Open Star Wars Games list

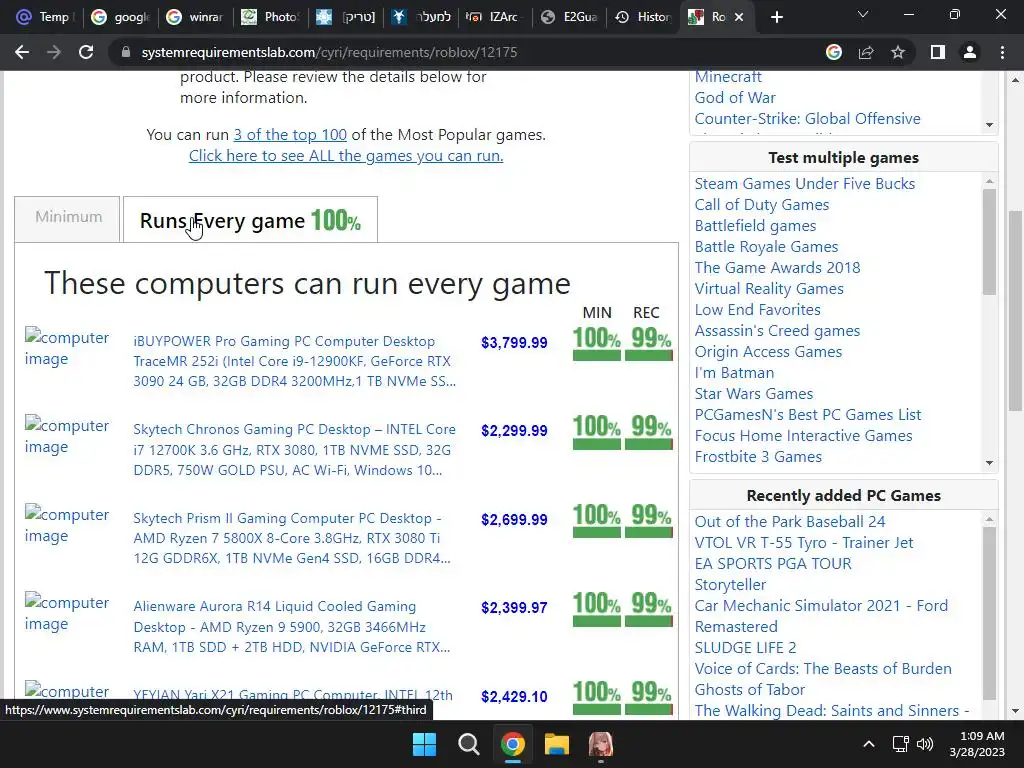click(754, 393)
